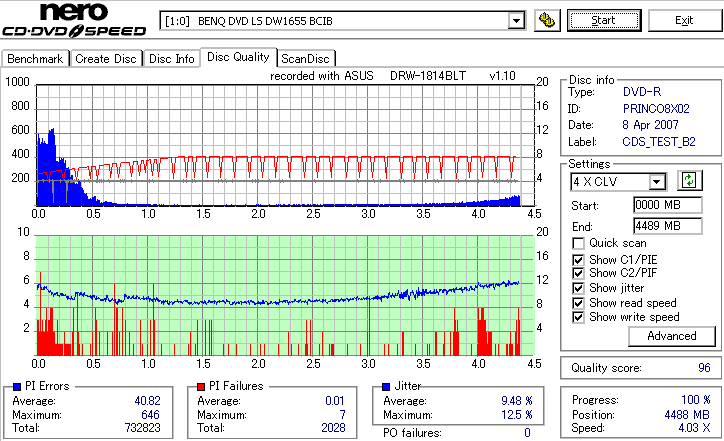Click the PI Errors average 40.82
Viewport: 724px width, 441px height.
147,401
